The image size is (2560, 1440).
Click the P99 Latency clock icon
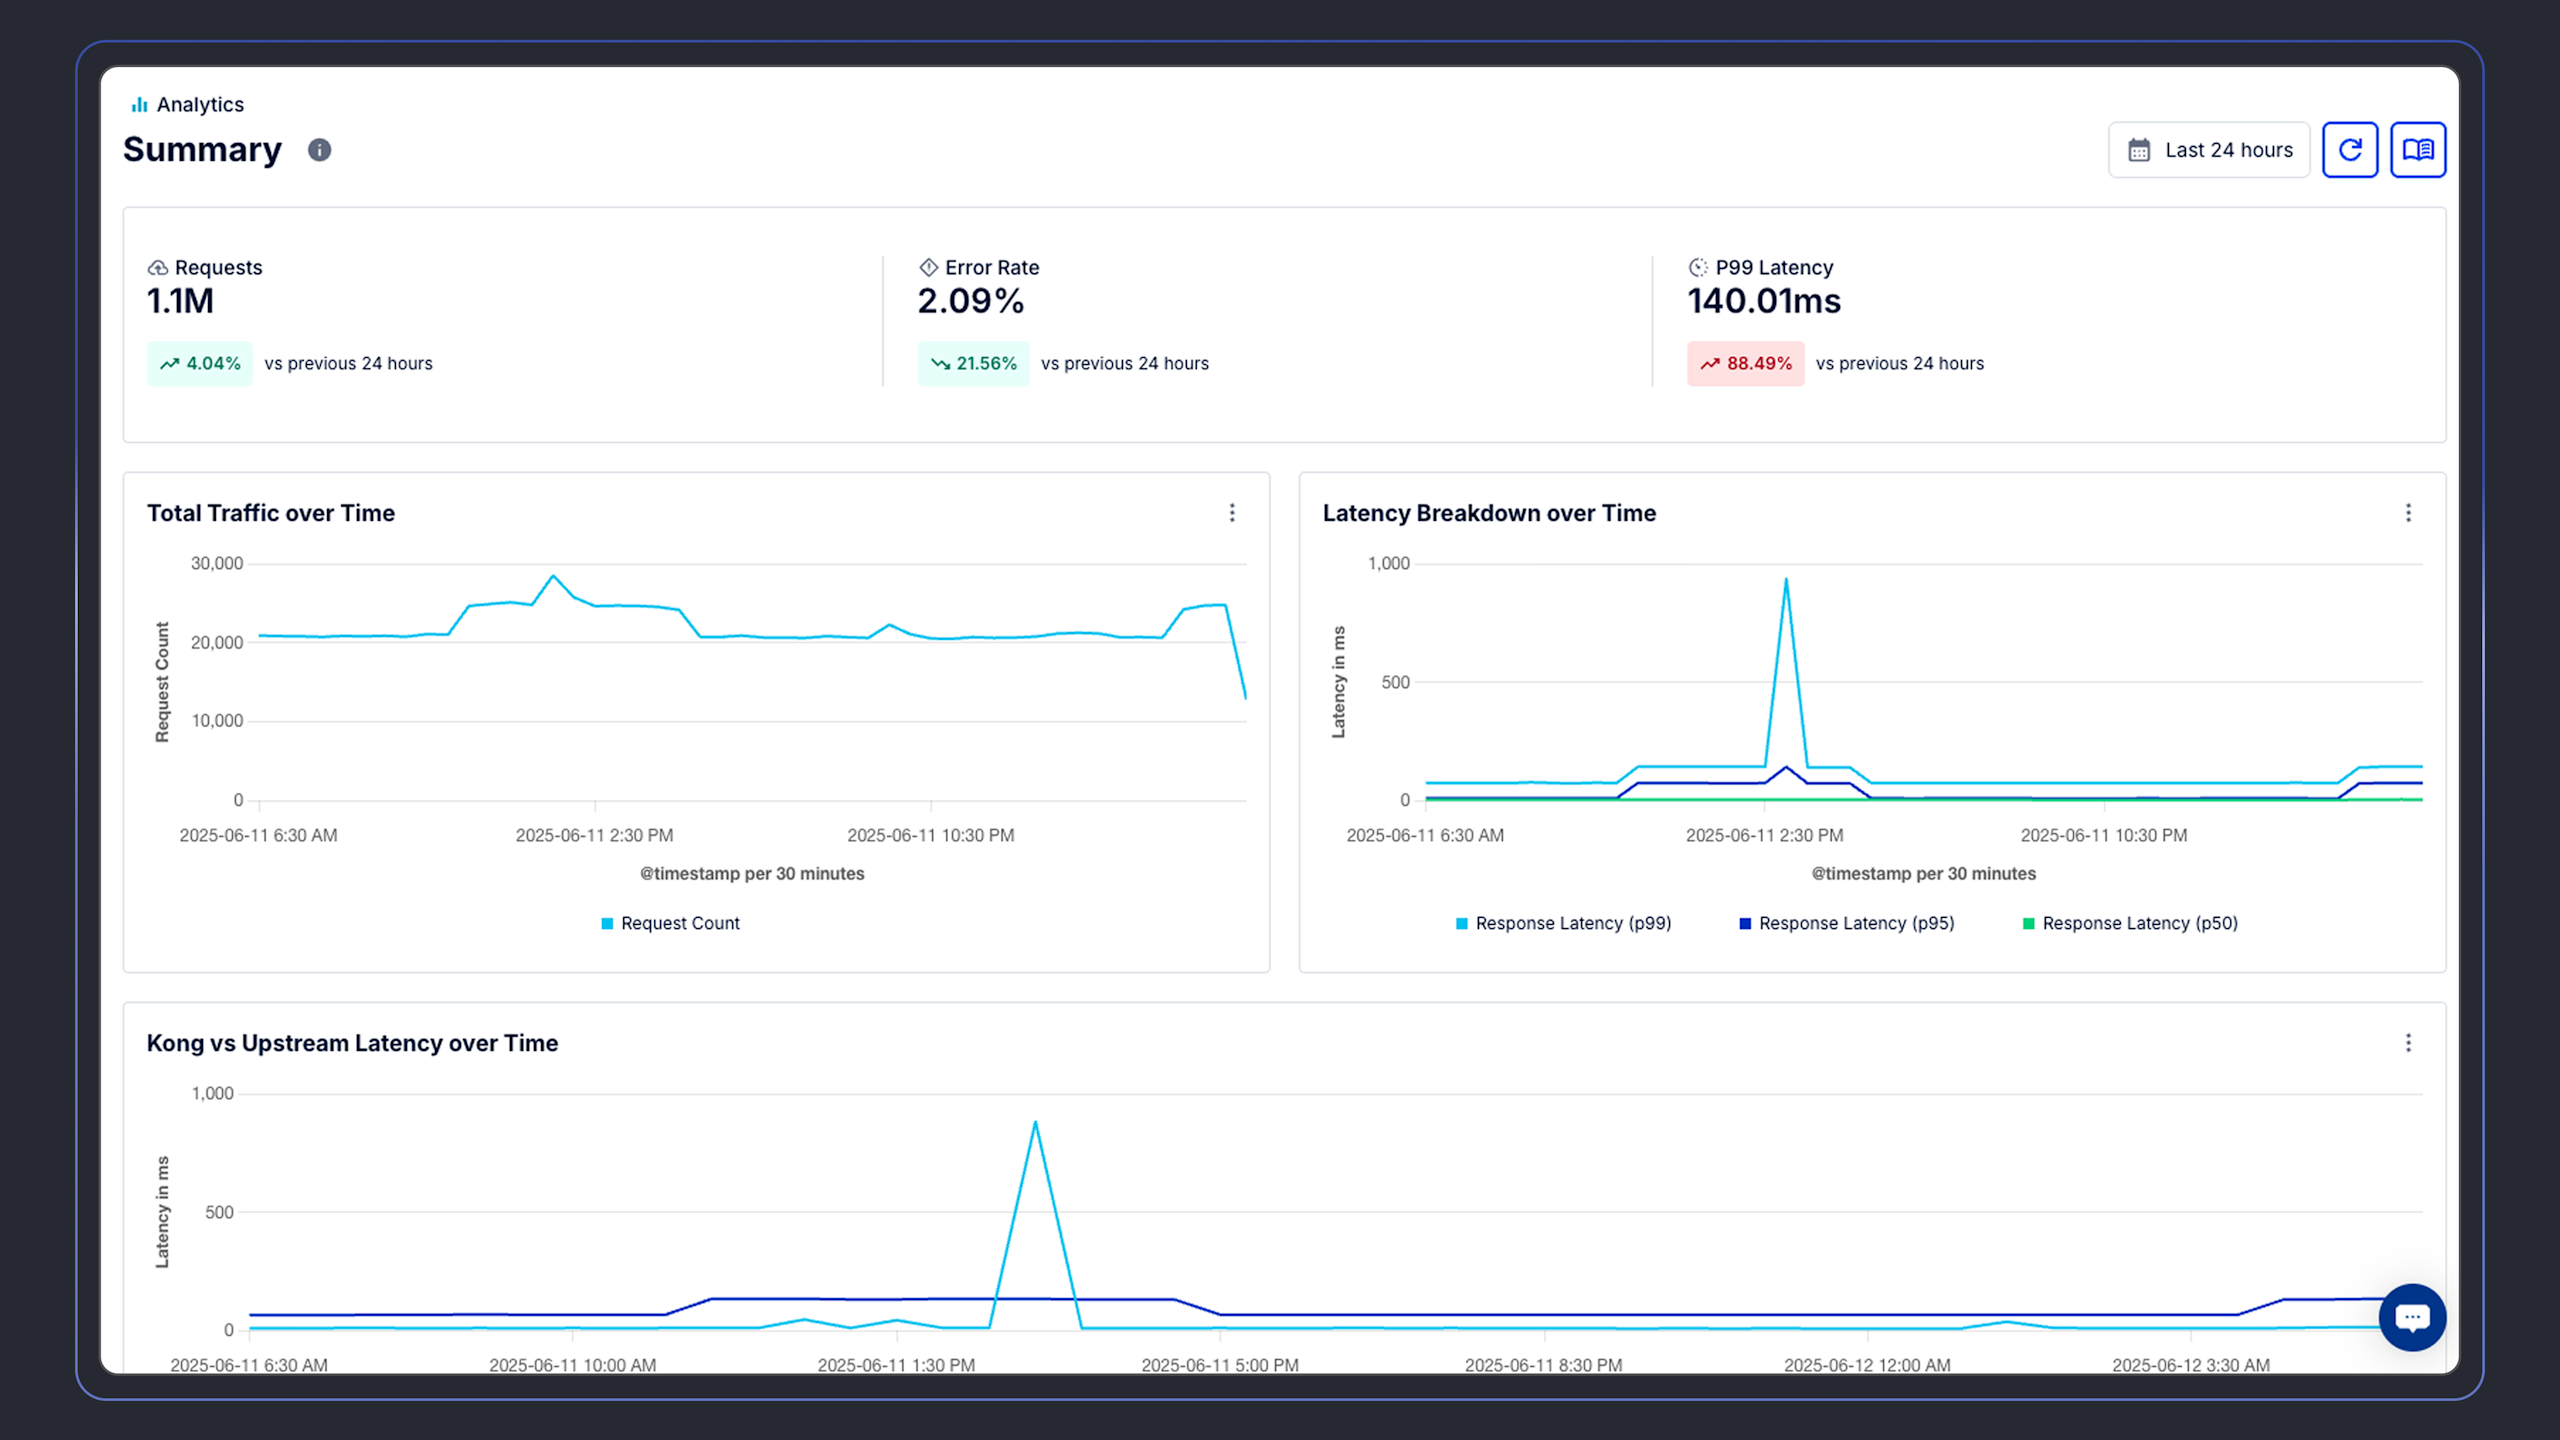pyautogui.click(x=1698, y=267)
